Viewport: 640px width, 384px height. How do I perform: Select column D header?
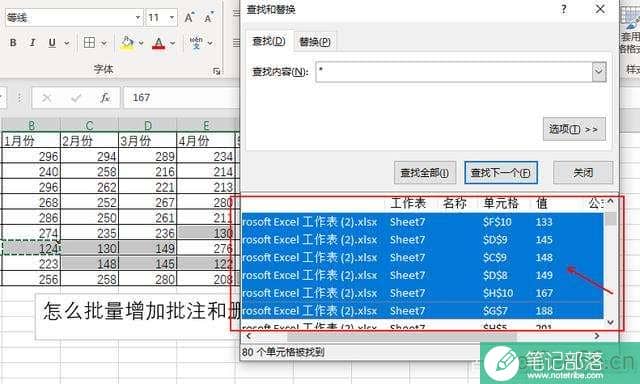148,125
